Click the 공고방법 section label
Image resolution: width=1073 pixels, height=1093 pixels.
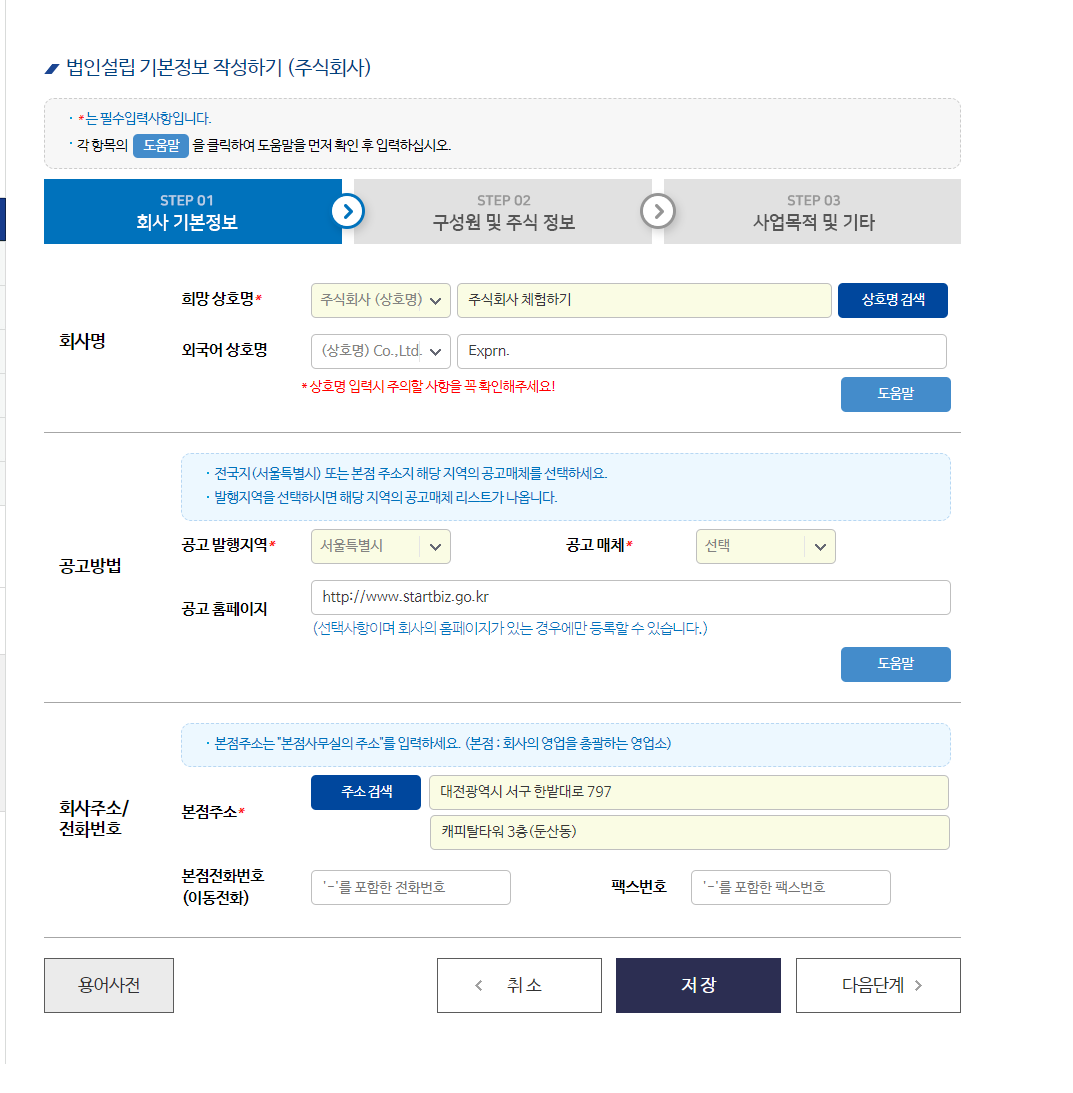90,566
